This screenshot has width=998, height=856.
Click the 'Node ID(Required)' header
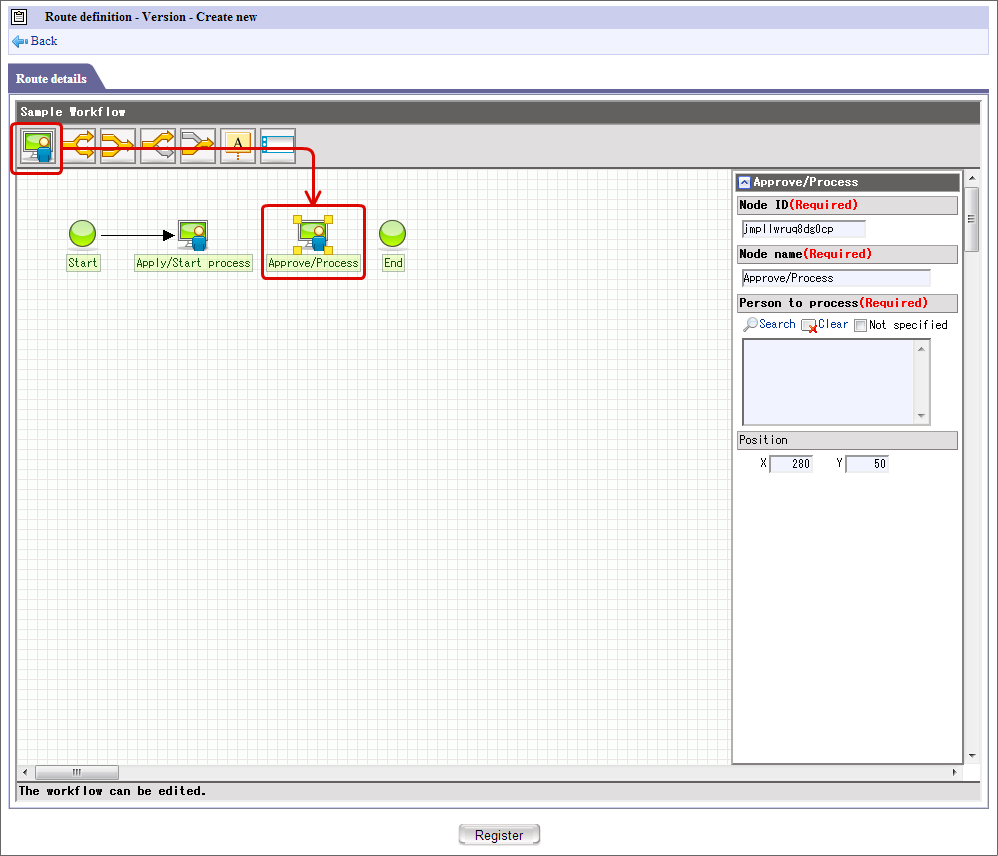(847, 205)
